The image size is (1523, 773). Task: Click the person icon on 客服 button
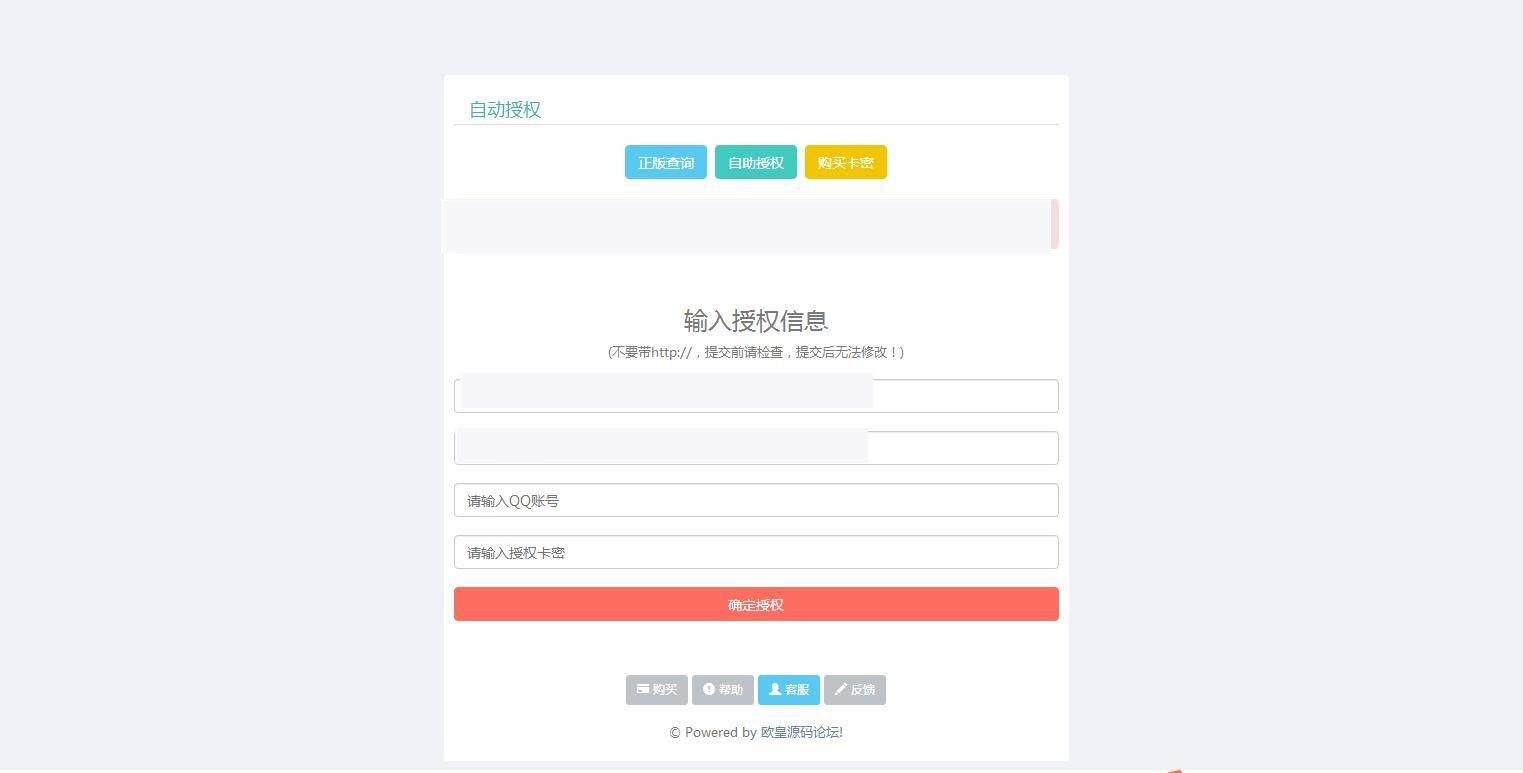click(x=775, y=689)
